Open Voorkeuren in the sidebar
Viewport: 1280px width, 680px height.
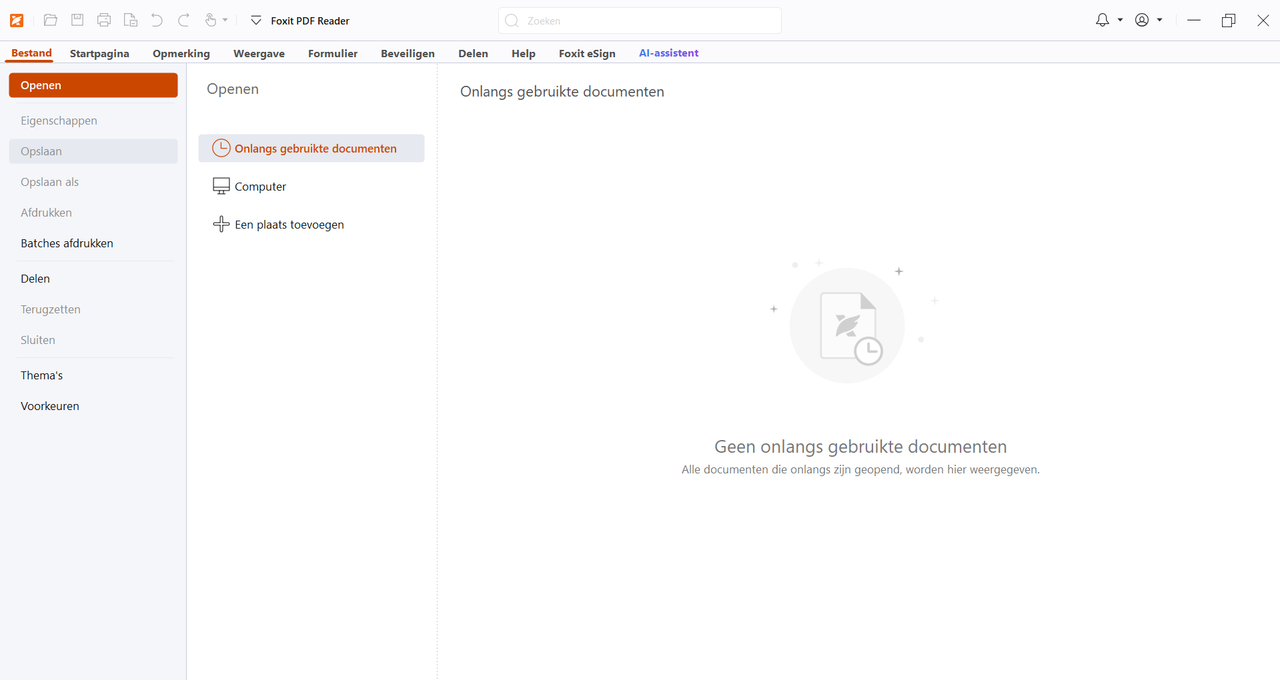(x=93, y=407)
